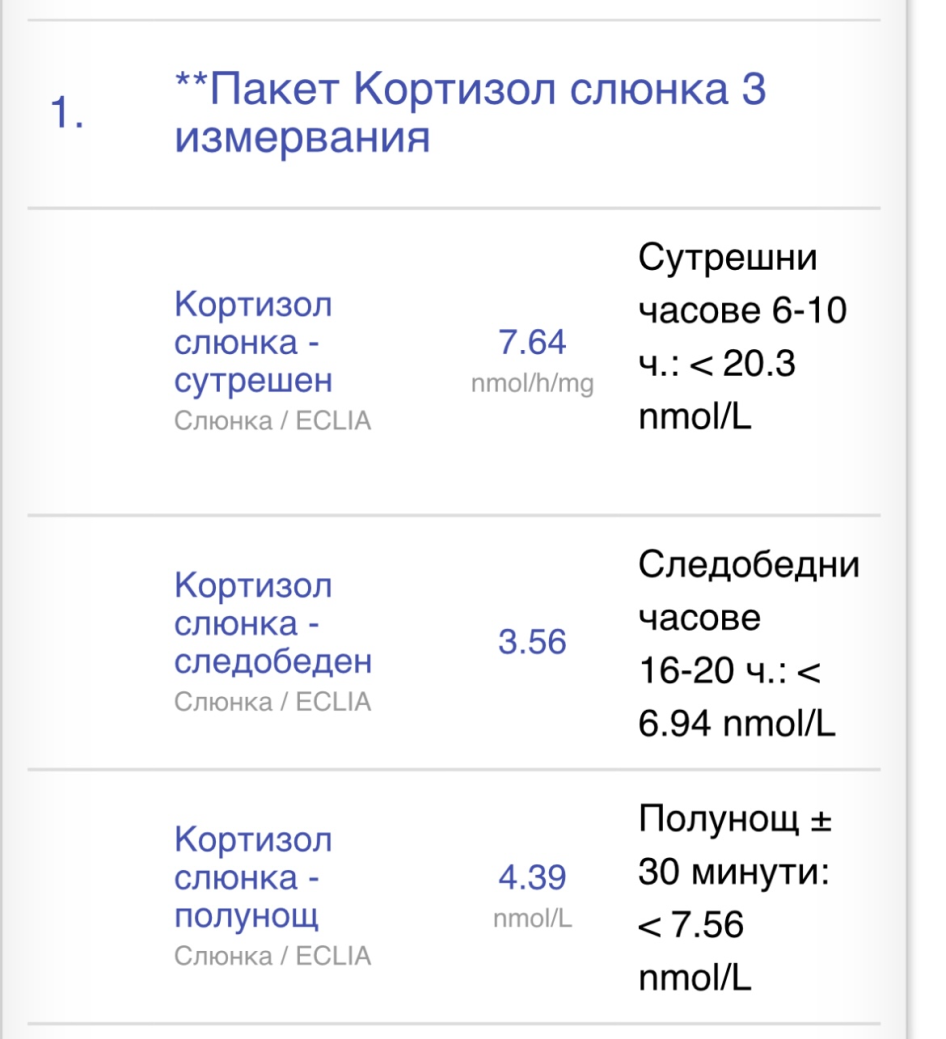The image size is (946, 1039).
Task: Click the < 6.94 nmol/L limit text
Action: pos(737,697)
